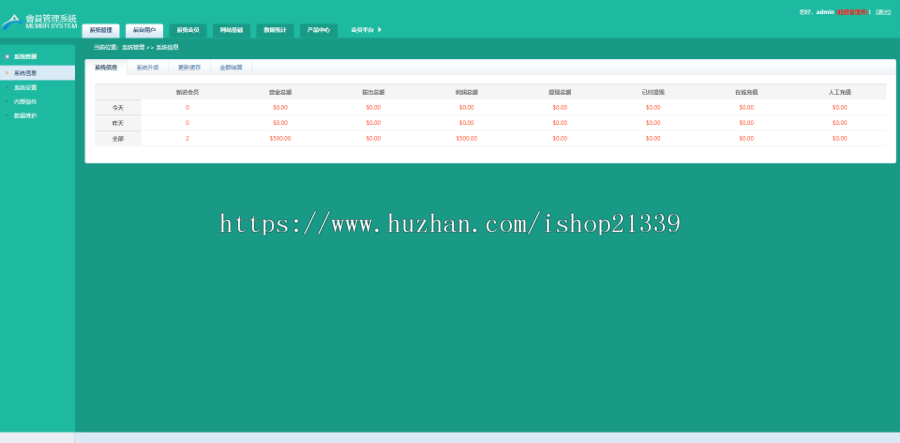Select 系统信息 in the sidebar
Screen dimensions: 900x443
pyautogui.click(x=37, y=73)
